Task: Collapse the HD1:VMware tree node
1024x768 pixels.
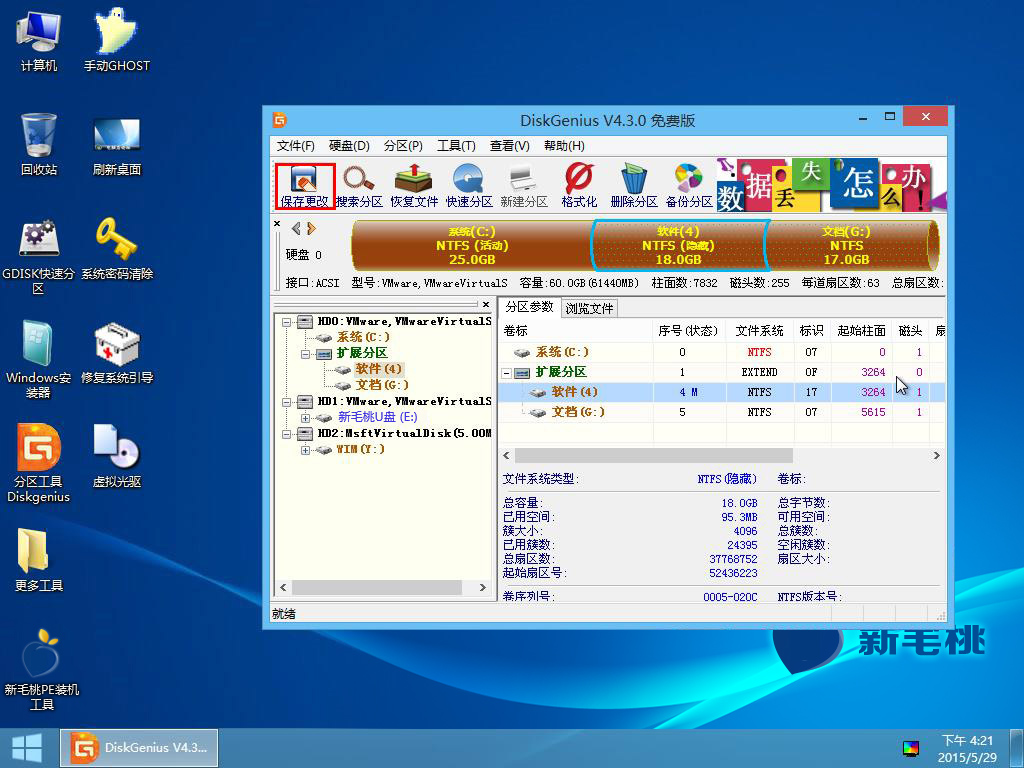Action: 287,402
